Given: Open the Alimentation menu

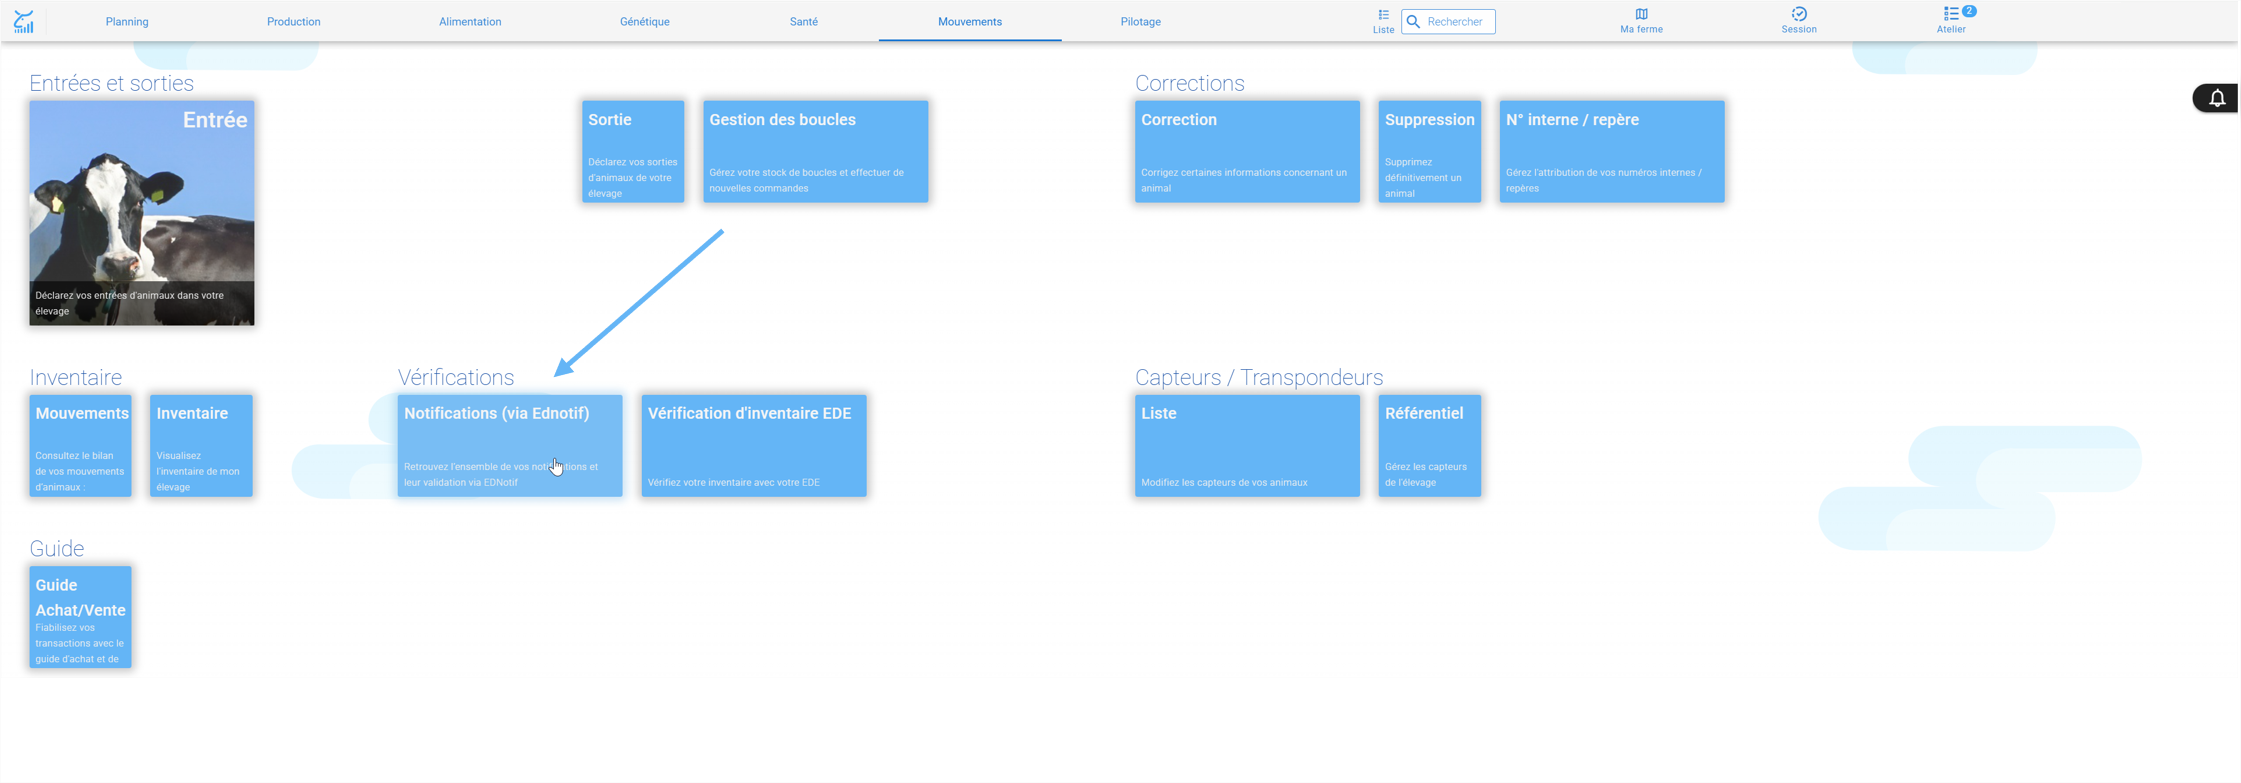Looking at the screenshot, I should (470, 22).
